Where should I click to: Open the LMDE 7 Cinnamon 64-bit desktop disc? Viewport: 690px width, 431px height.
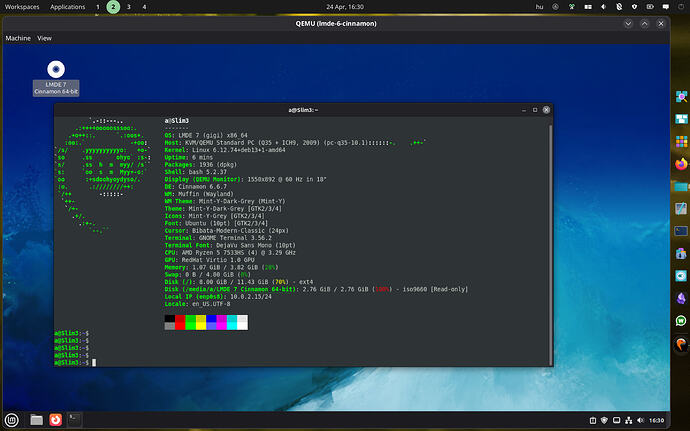click(56, 78)
